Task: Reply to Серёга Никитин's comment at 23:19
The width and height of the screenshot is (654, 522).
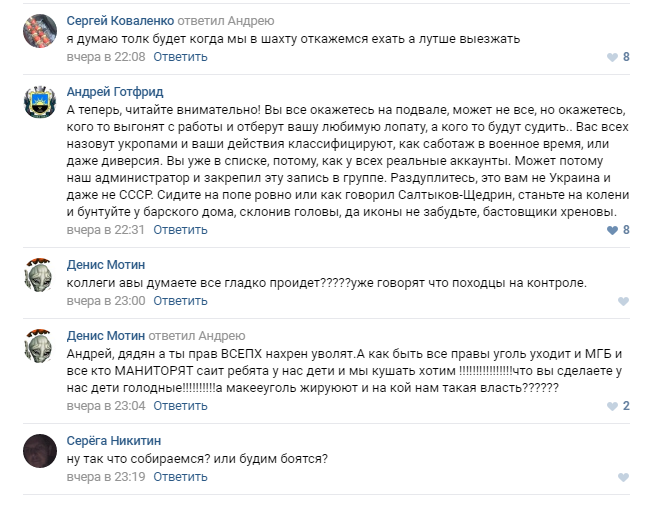Action: click(181, 477)
